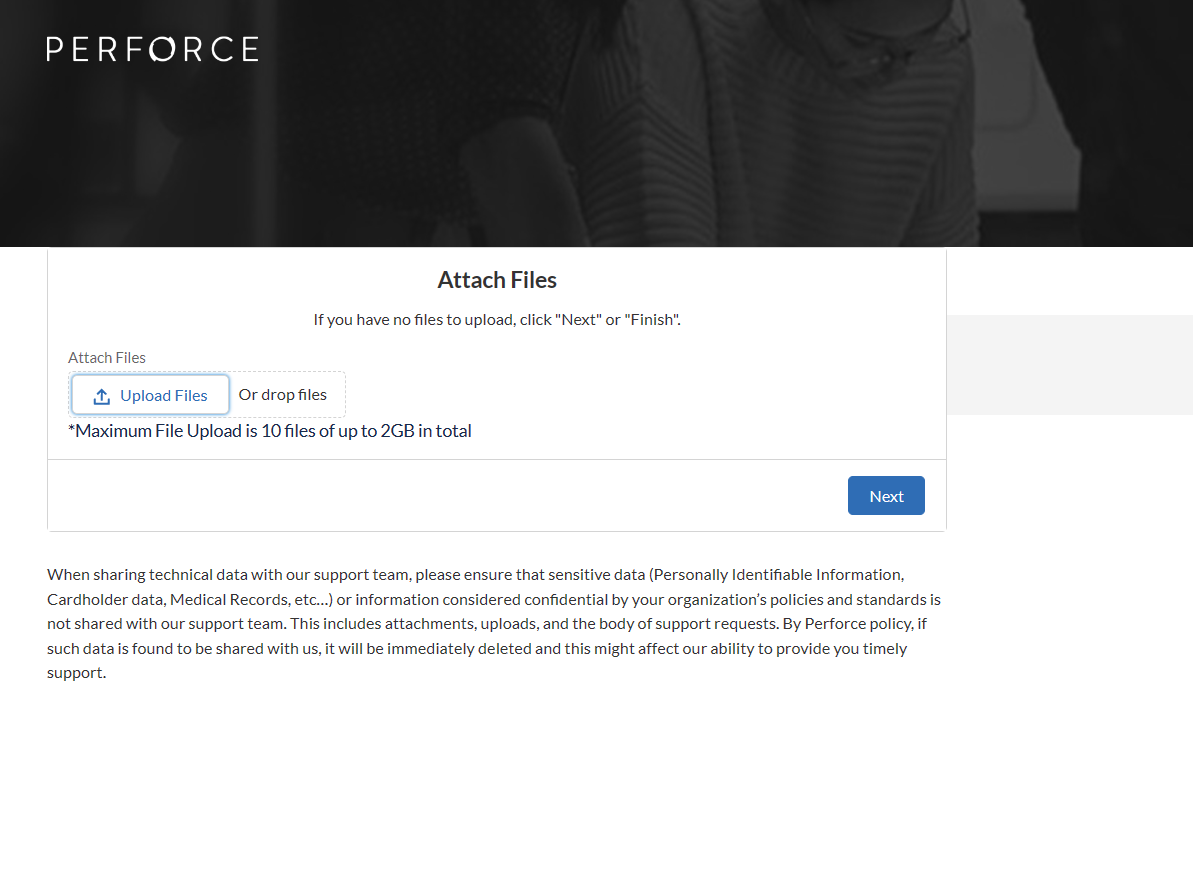
Task: Click the final word "support." of disclaimer
Action: pyautogui.click(x=76, y=673)
